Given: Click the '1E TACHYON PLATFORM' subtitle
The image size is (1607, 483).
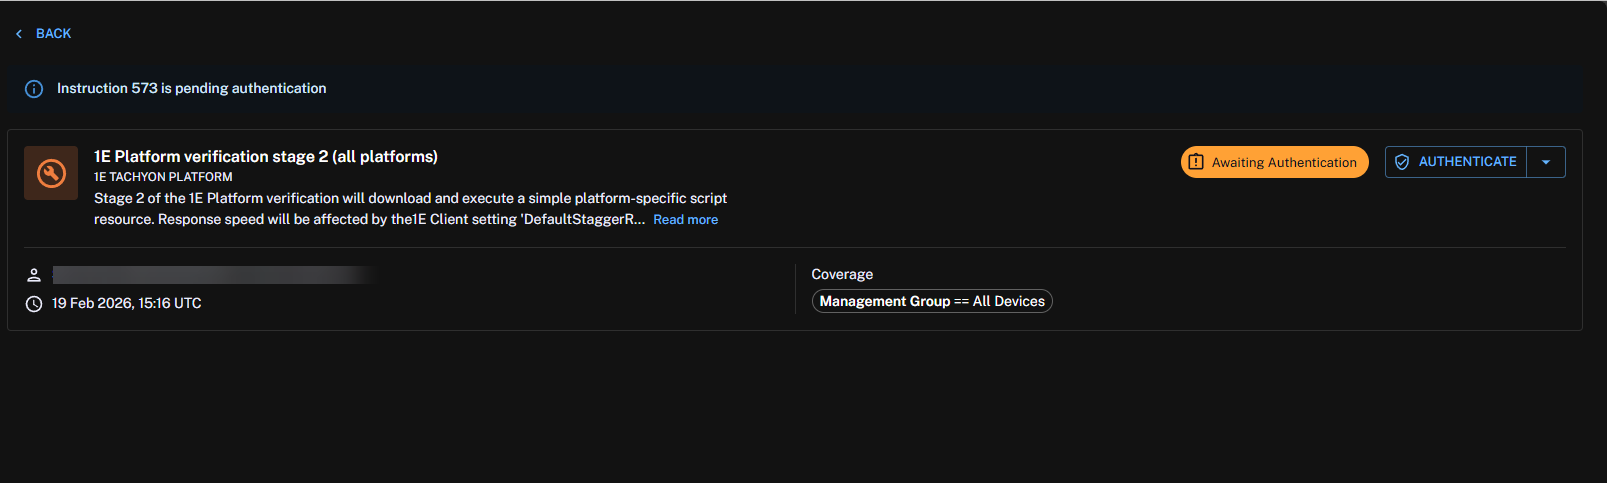Looking at the screenshot, I should 163,177.
